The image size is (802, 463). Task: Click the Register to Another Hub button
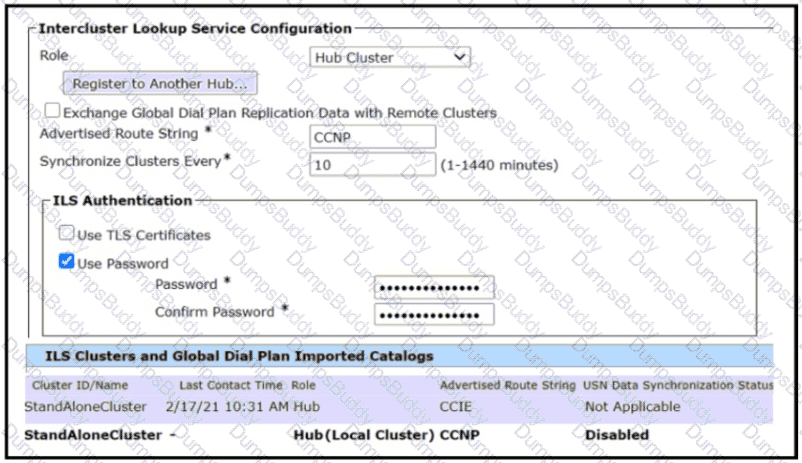click(160, 84)
